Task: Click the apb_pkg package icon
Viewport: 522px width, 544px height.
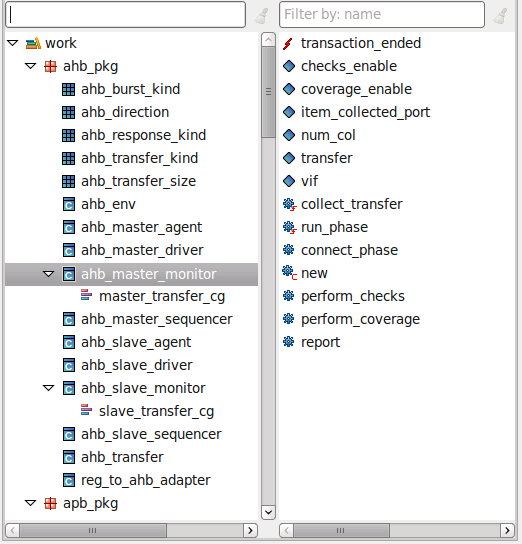Action: pyautogui.click(x=51, y=503)
